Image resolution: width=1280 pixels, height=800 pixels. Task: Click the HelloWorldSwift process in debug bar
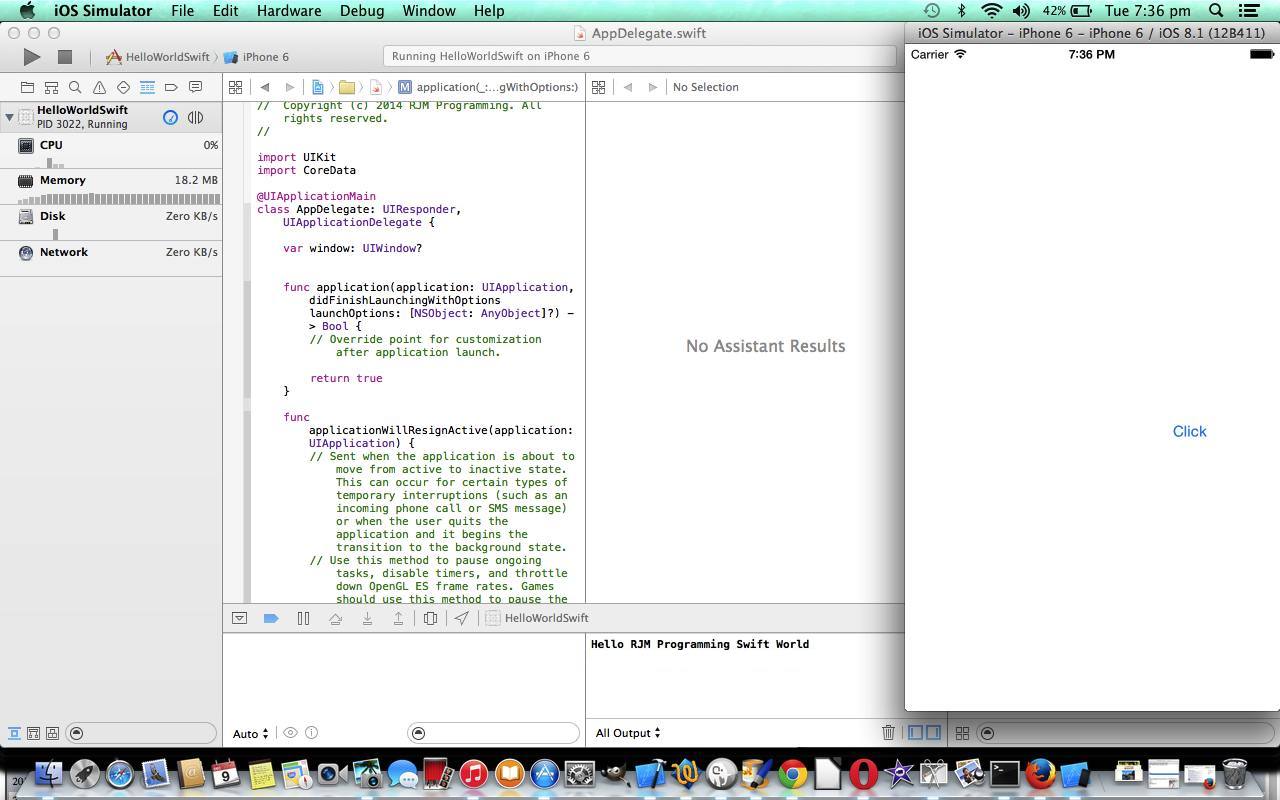(537, 618)
